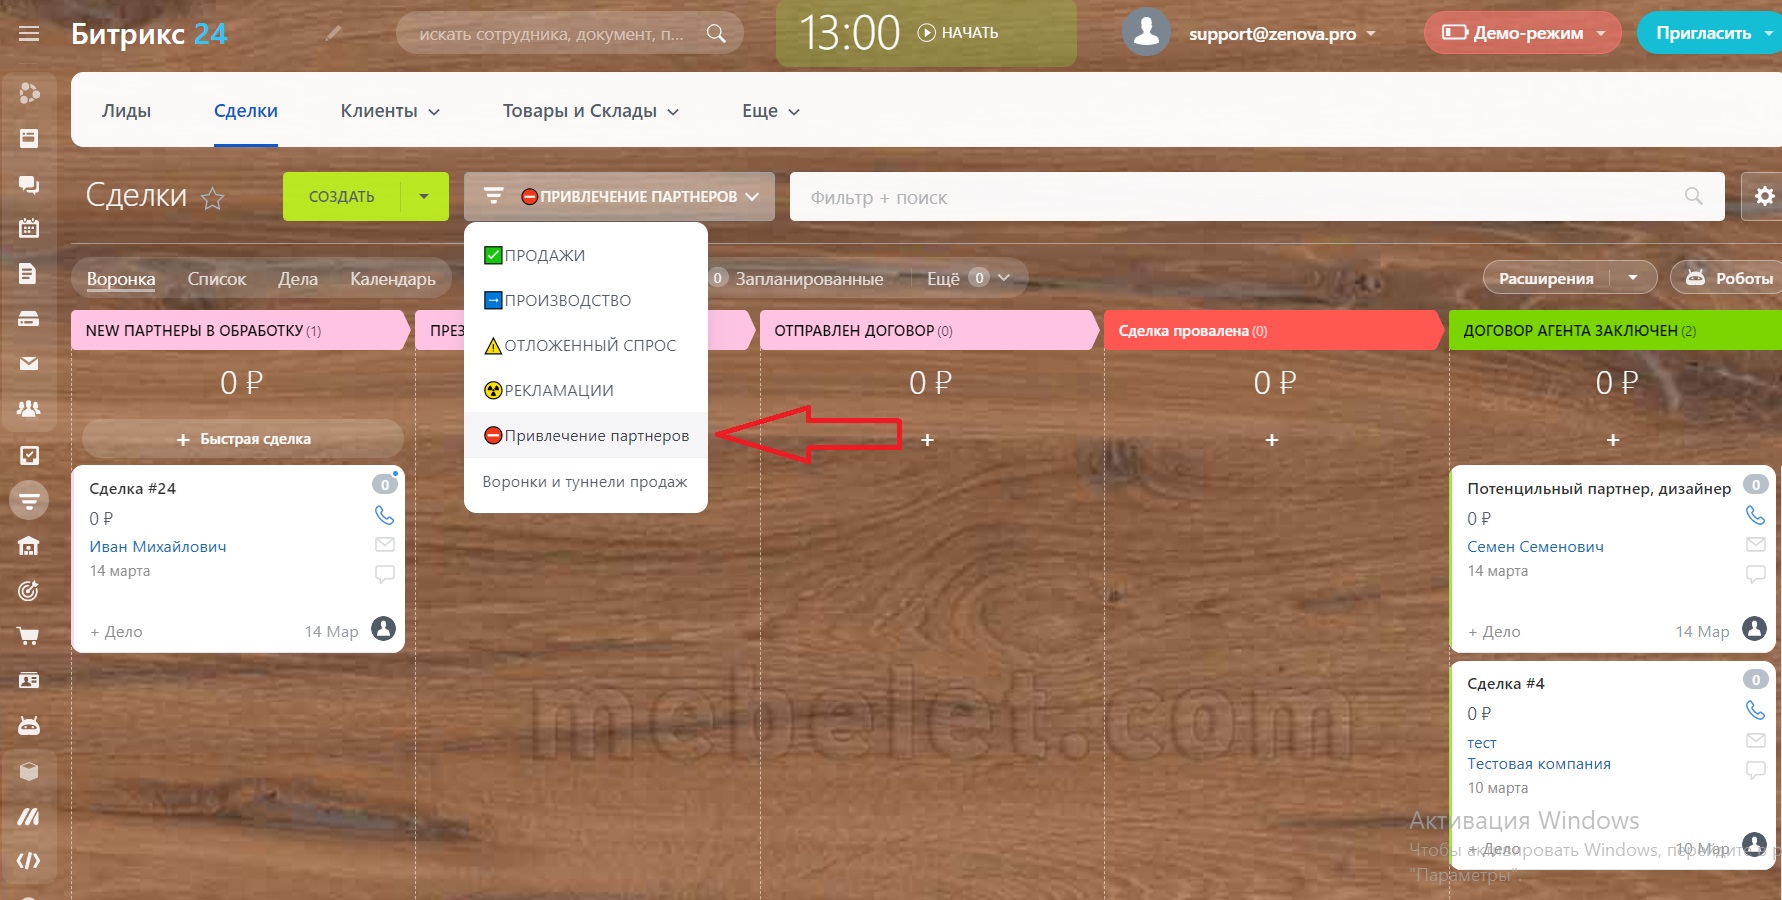
Task: Click the Быстрая сделка button
Action: pyautogui.click(x=243, y=439)
